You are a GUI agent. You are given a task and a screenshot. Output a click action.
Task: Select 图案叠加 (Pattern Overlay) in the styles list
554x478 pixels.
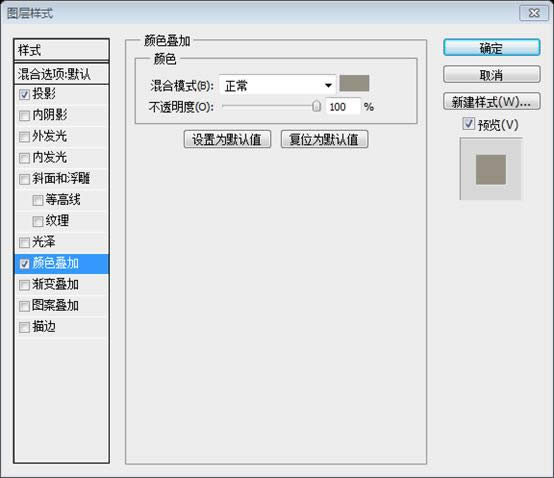61,306
